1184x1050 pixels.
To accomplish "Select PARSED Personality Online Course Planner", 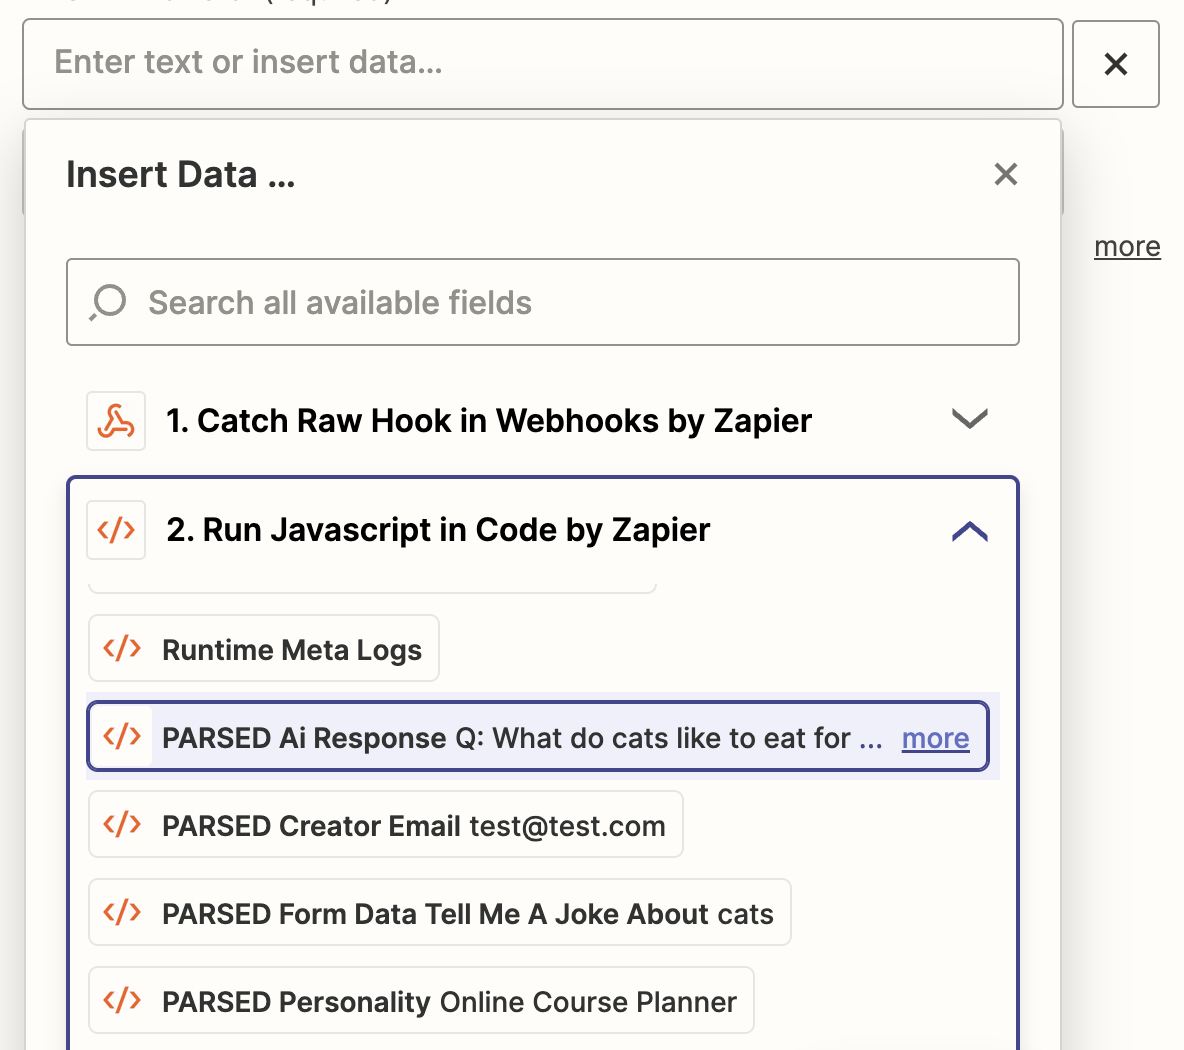I will [448, 1002].
